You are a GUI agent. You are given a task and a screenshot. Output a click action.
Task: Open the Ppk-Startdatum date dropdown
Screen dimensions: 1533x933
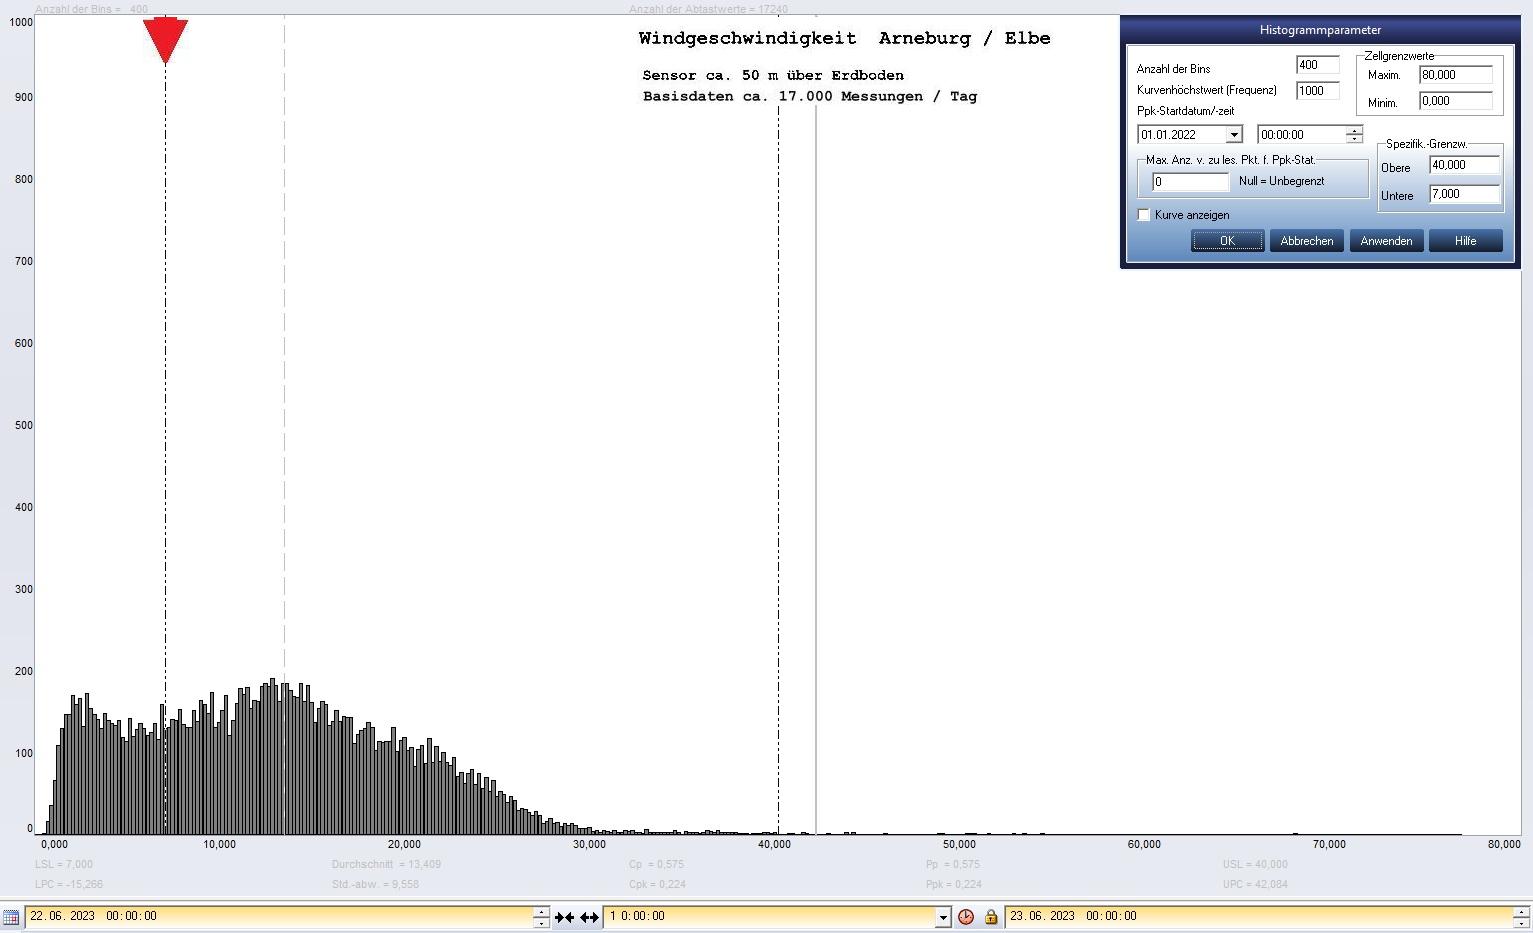(x=1234, y=135)
